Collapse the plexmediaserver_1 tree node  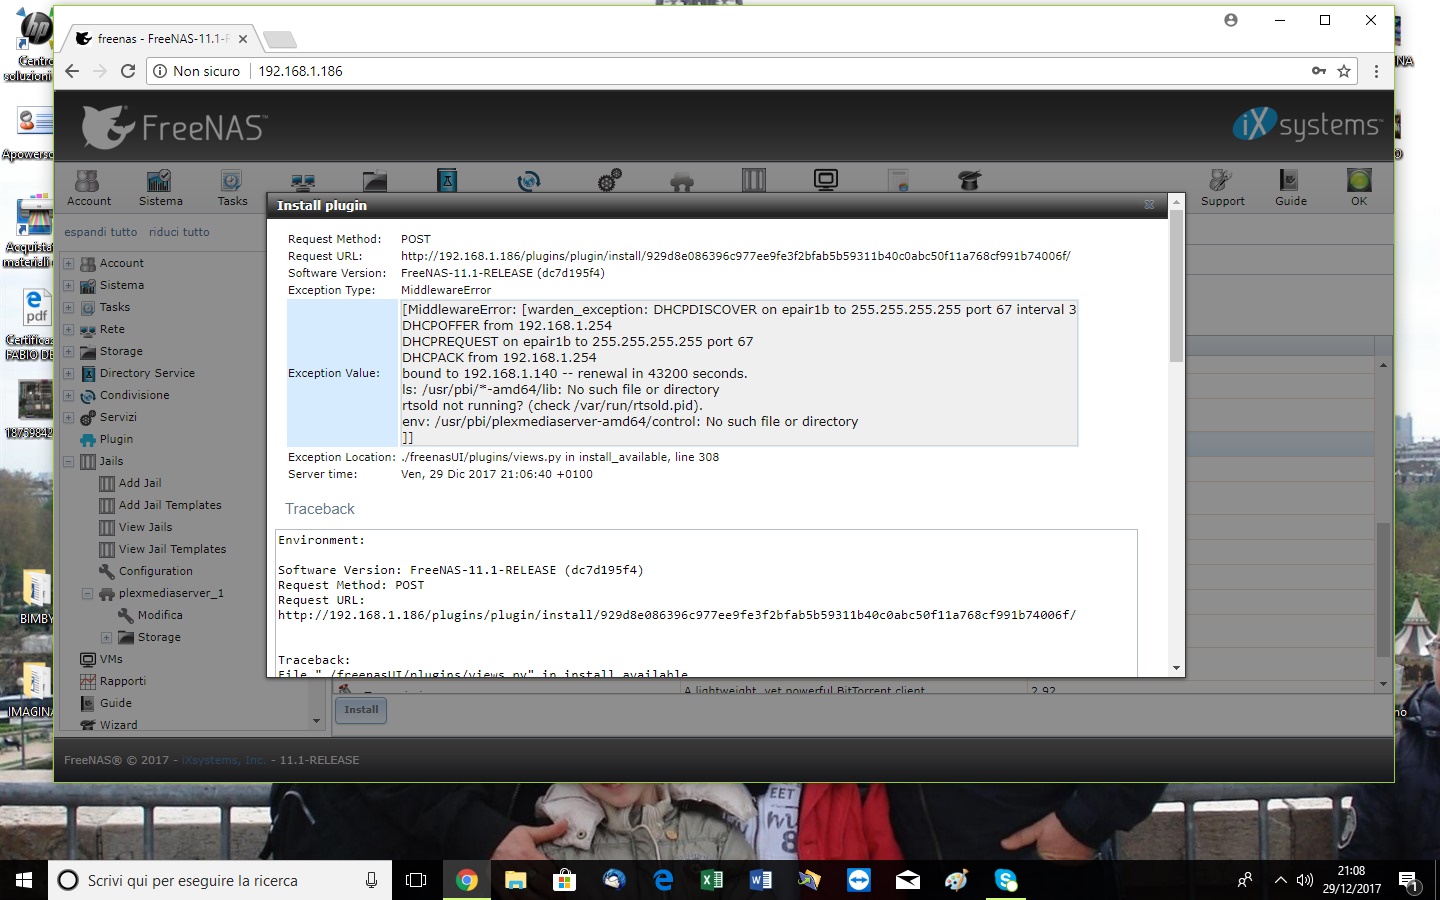[87, 594]
